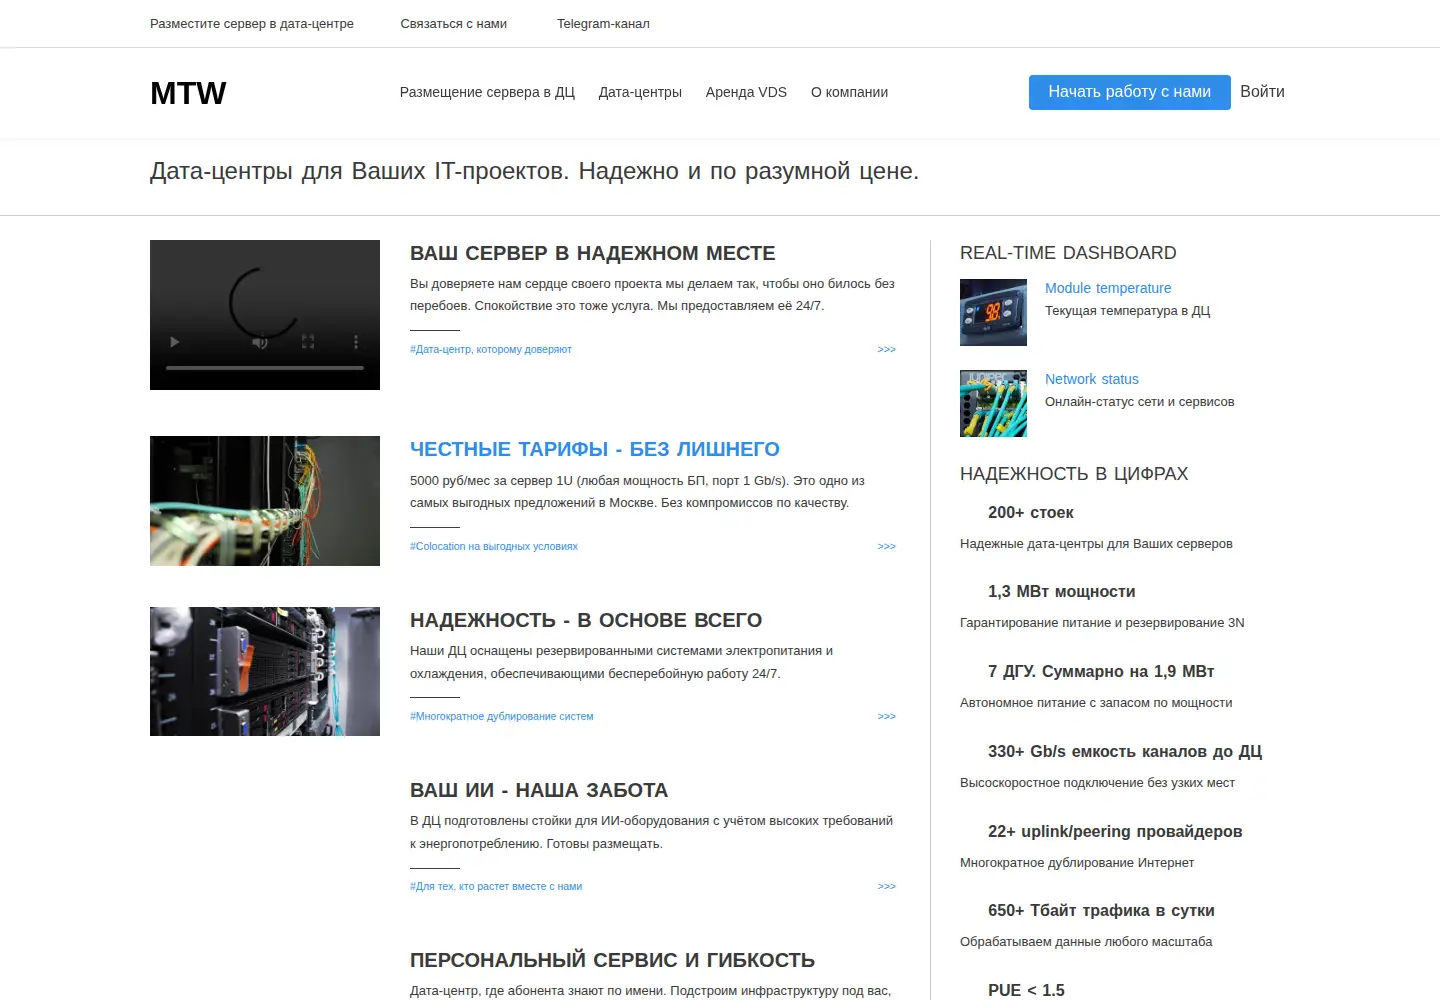Click the heading Честные тарифы - без лишнего
Screen dimensions: 1440x1000
pyautogui.click(x=595, y=450)
